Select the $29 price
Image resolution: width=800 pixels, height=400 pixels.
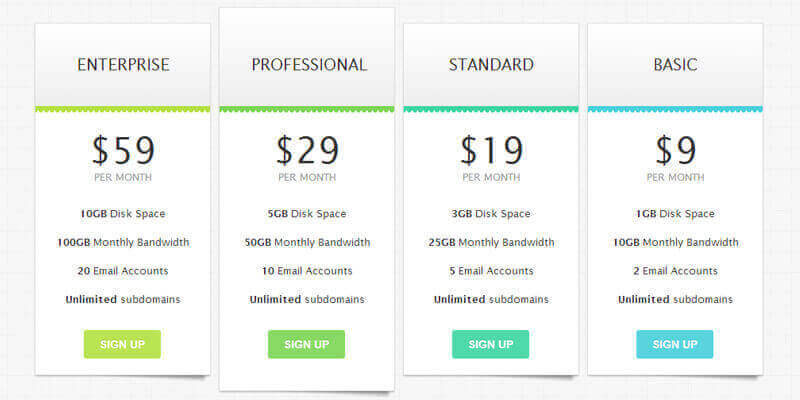(x=308, y=150)
